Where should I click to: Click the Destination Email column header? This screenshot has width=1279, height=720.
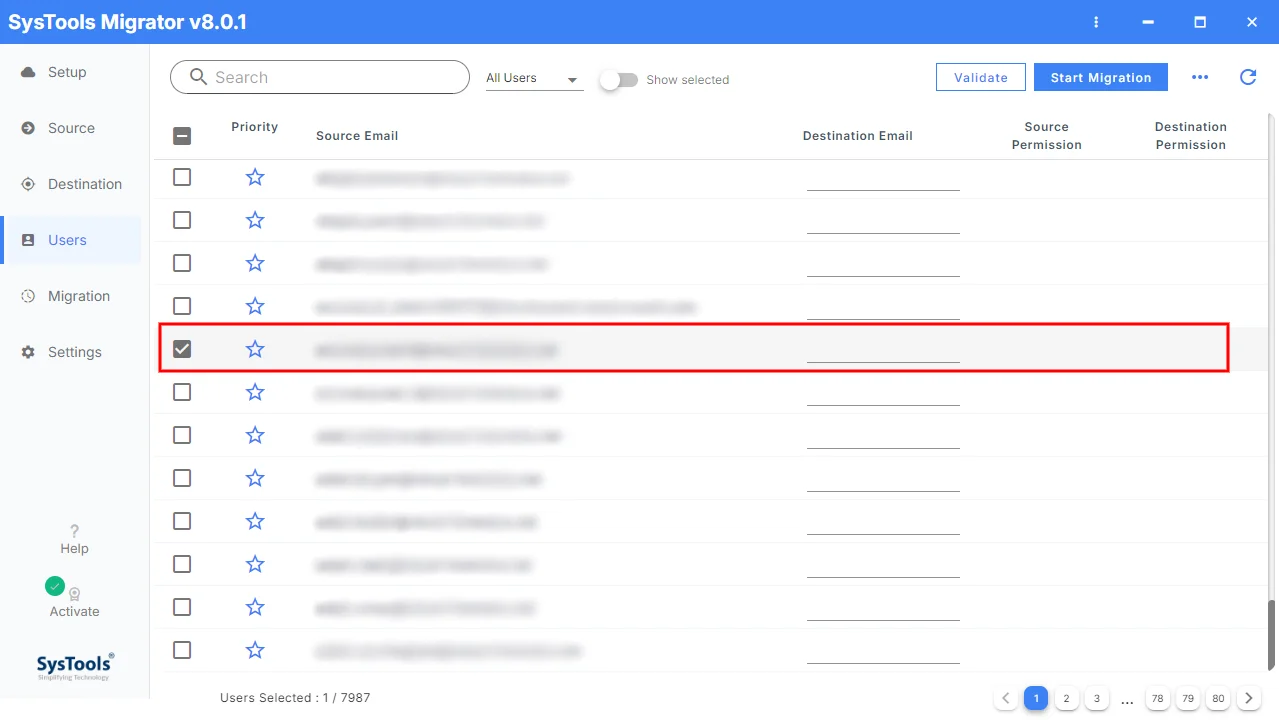pos(858,136)
